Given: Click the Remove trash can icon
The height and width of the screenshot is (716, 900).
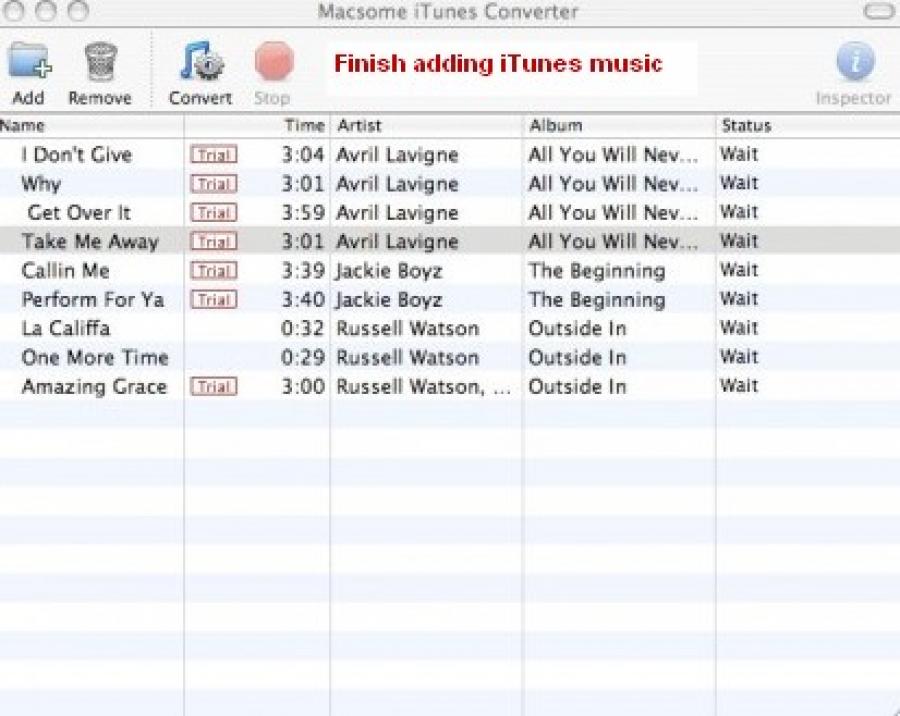Looking at the screenshot, I should [100, 63].
